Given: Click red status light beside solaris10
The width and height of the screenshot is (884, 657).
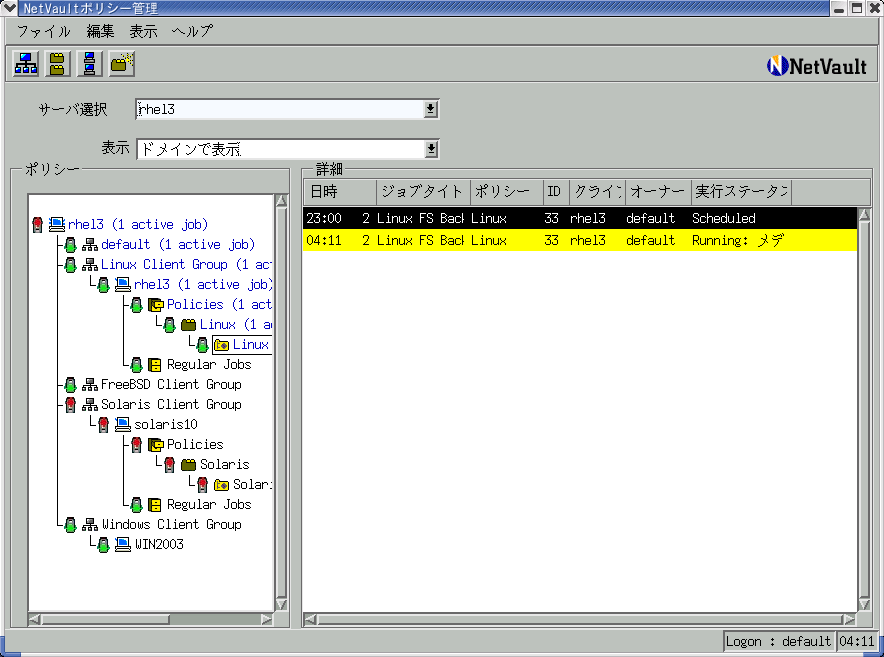Looking at the screenshot, I should click(x=103, y=425).
